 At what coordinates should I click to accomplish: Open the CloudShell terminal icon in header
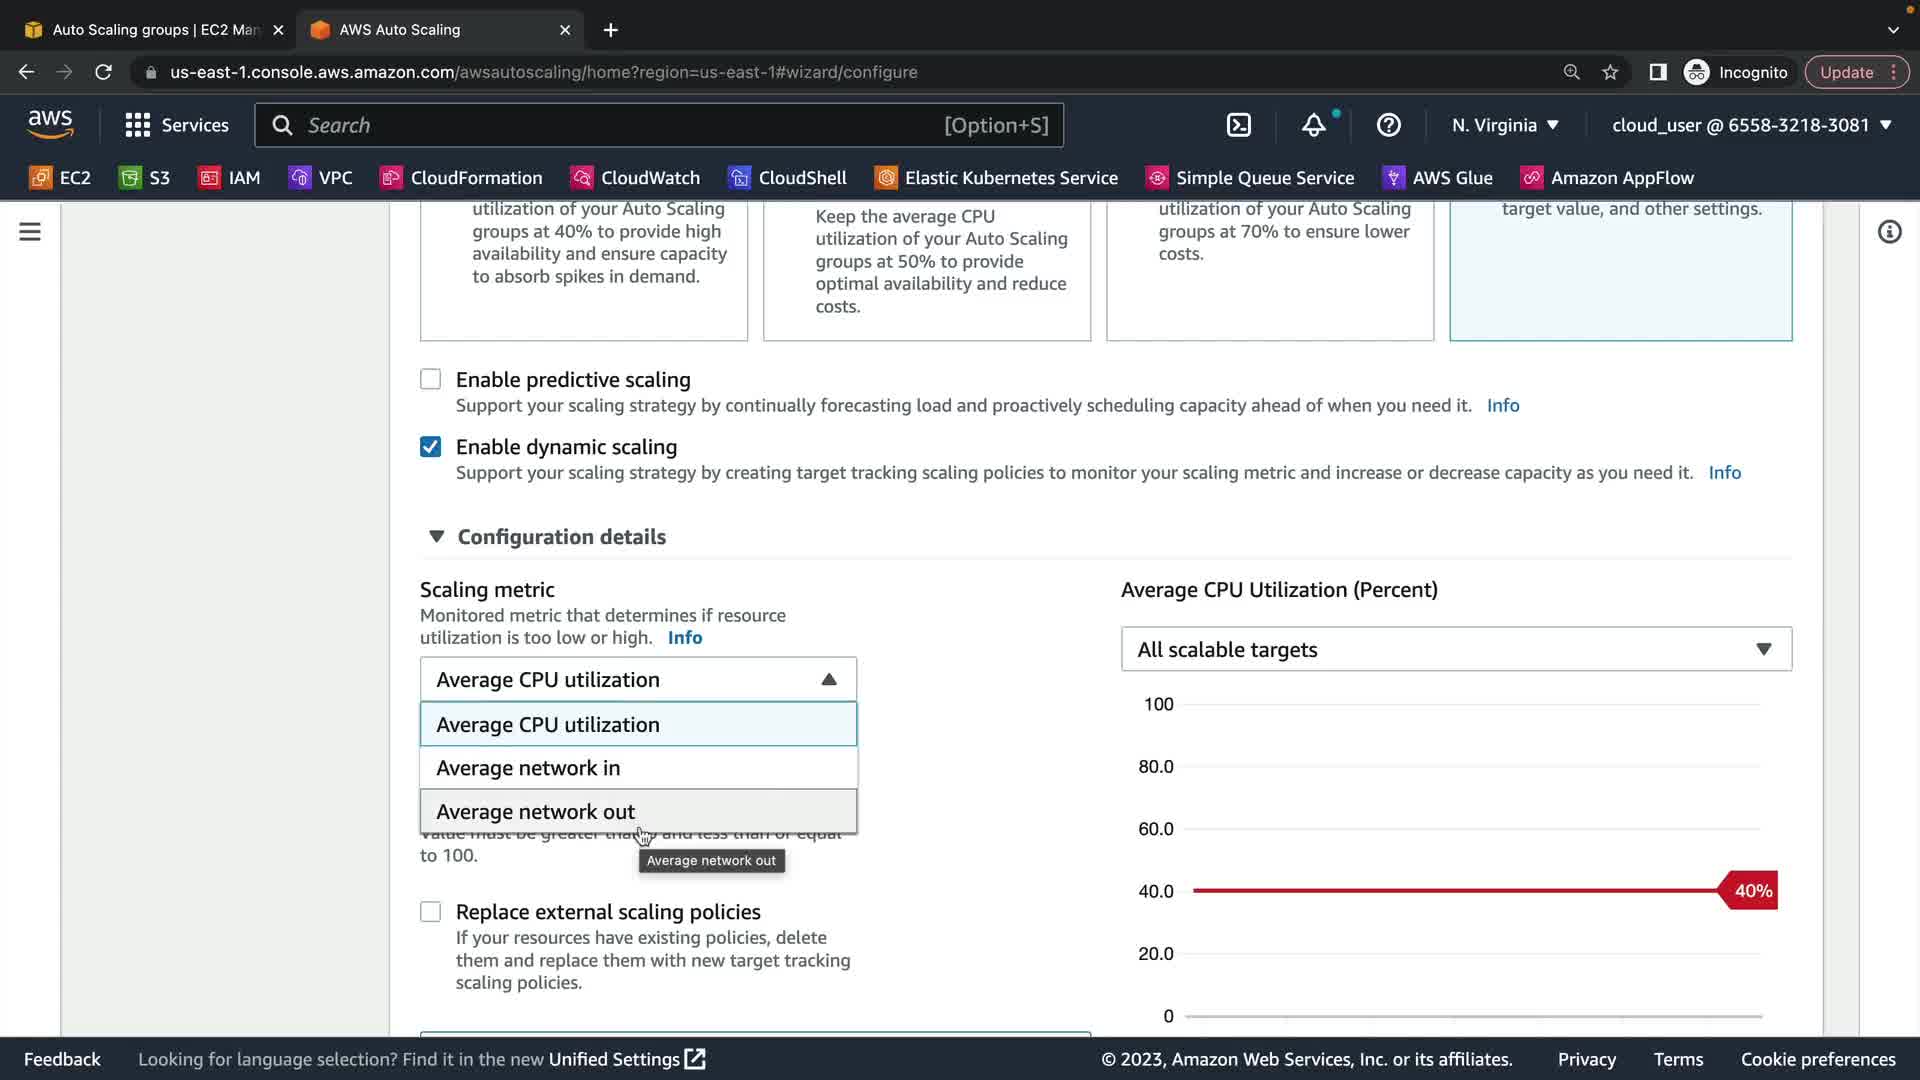1238,125
